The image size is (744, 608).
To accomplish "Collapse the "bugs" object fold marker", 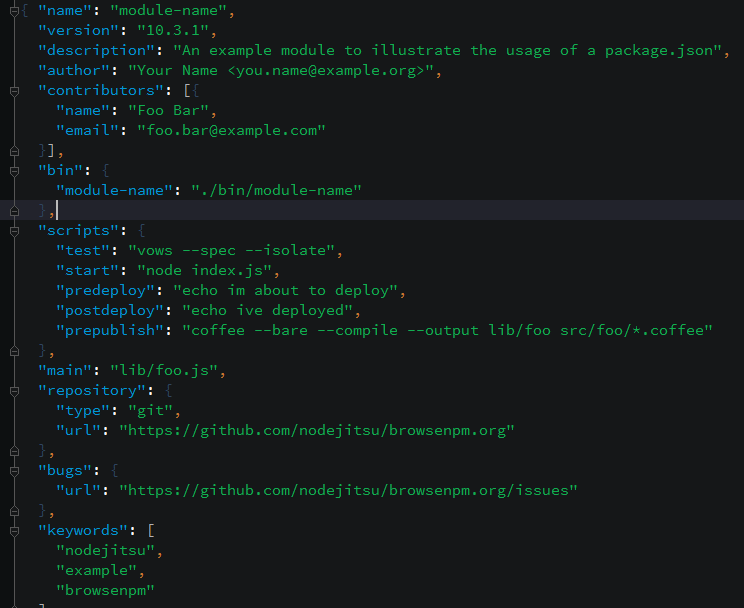I will click(14, 471).
